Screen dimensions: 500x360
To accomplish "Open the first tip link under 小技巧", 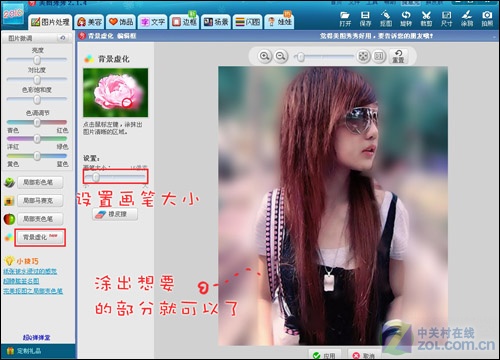I will pos(30,271).
